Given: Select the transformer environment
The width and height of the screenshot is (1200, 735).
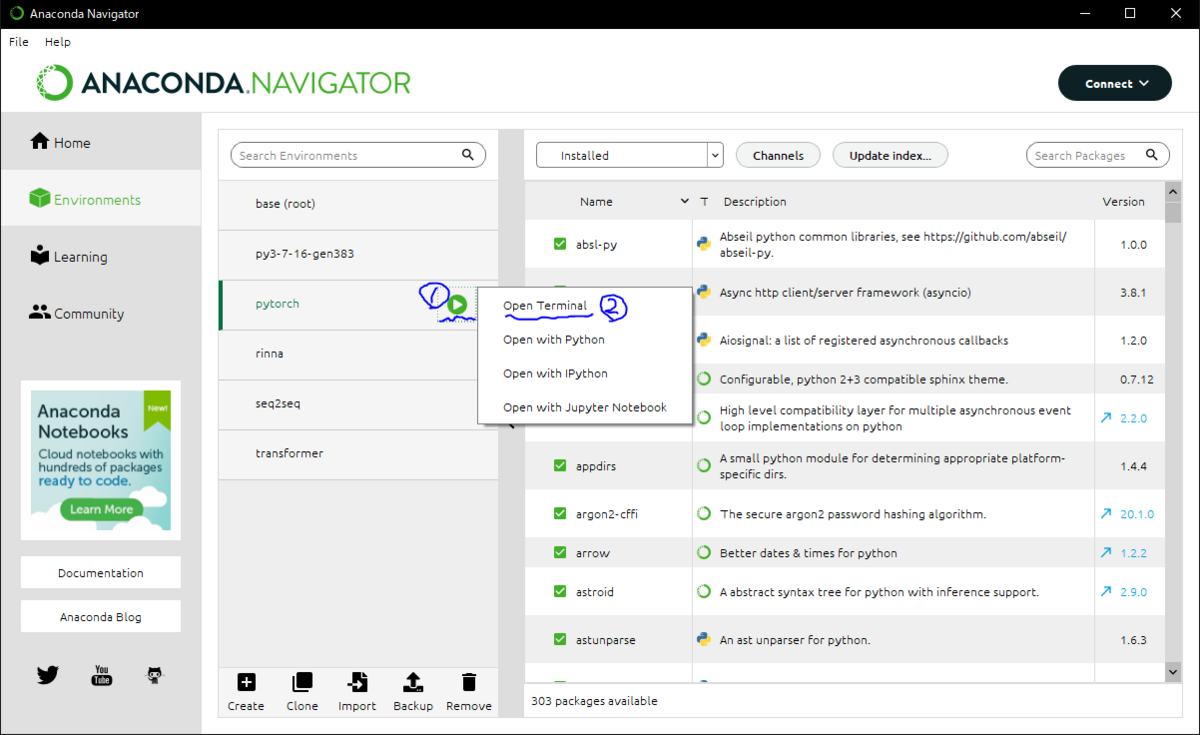Looking at the screenshot, I should pyautogui.click(x=358, y=454).
